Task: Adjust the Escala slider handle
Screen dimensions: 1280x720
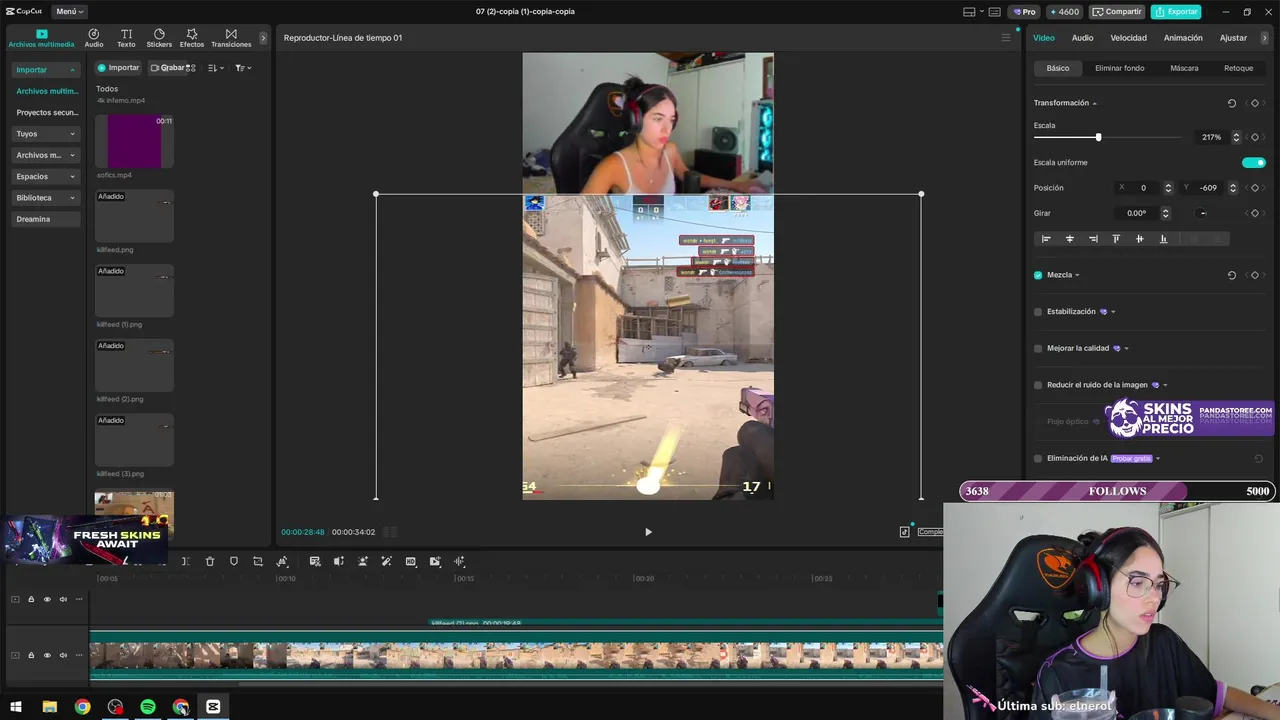Action: pos(1098,137)
